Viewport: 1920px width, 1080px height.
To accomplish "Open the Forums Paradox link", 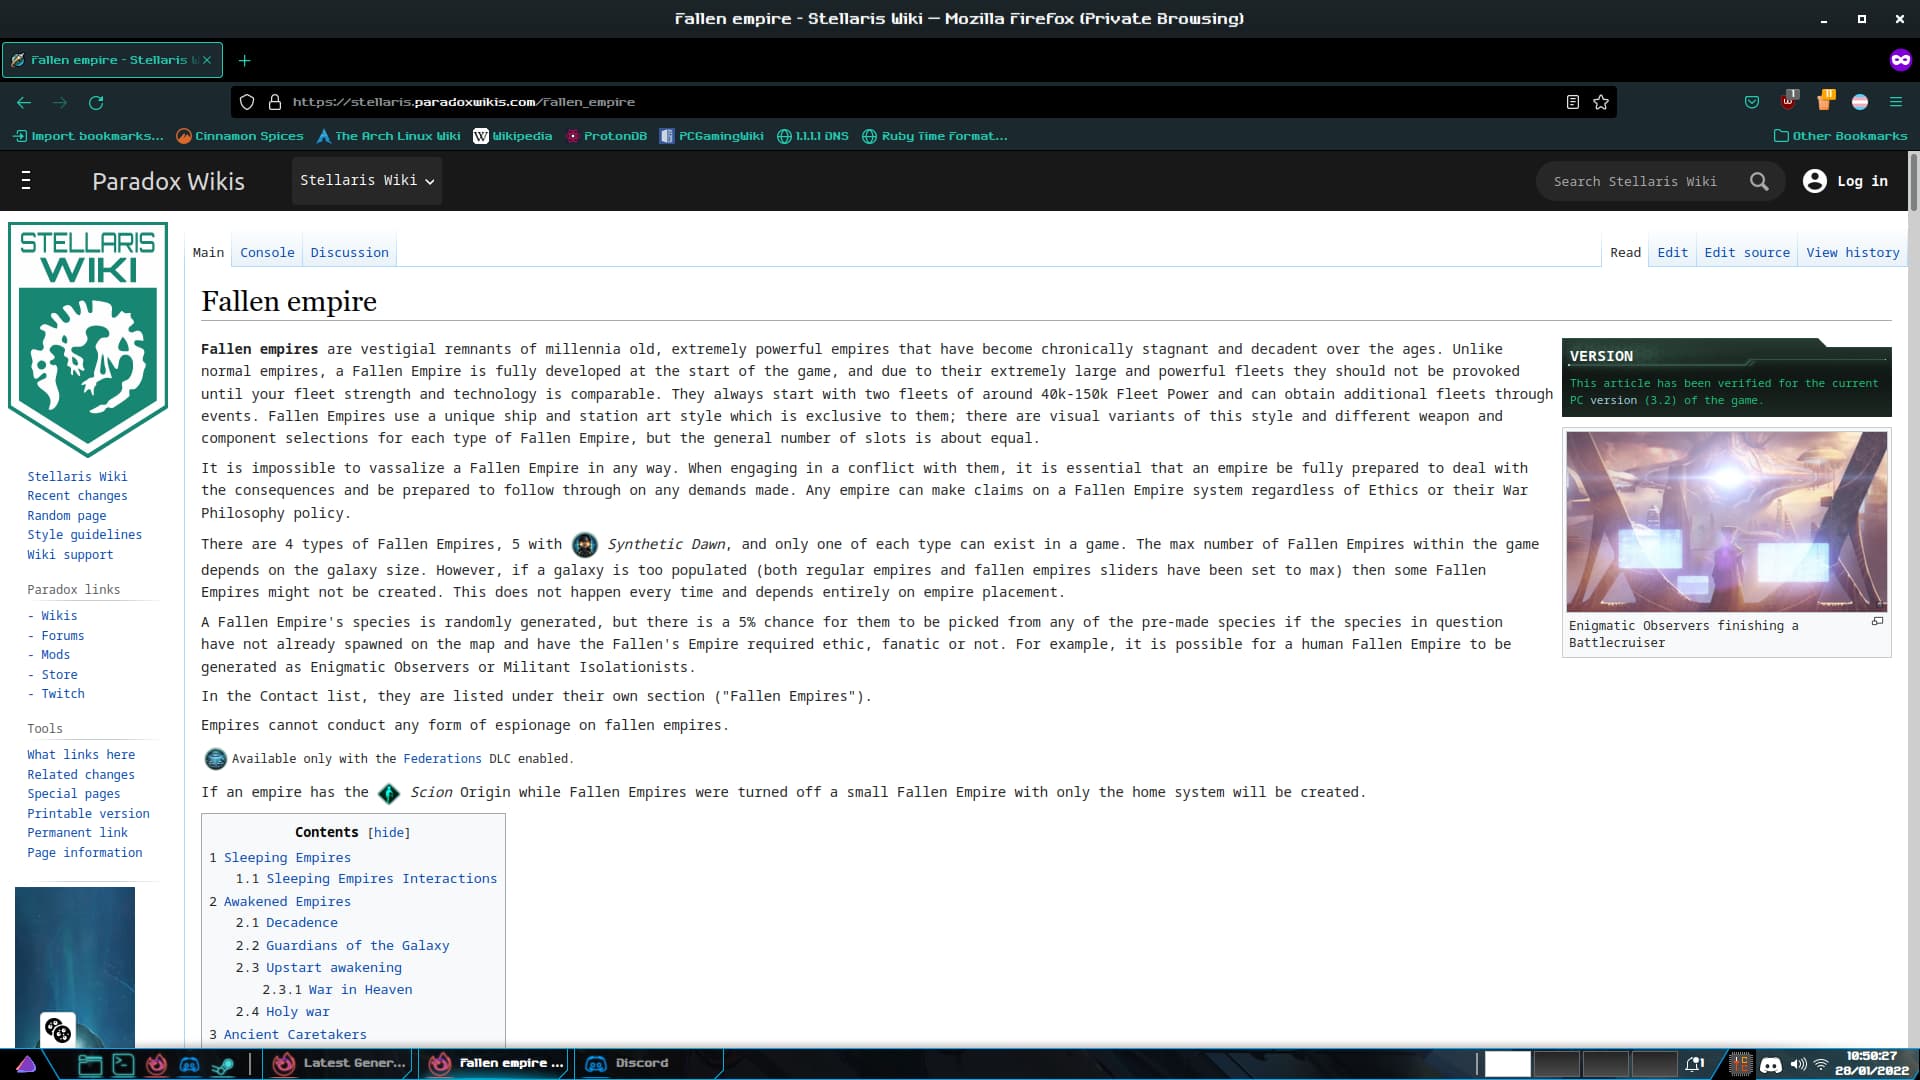I will coord(62,636).
